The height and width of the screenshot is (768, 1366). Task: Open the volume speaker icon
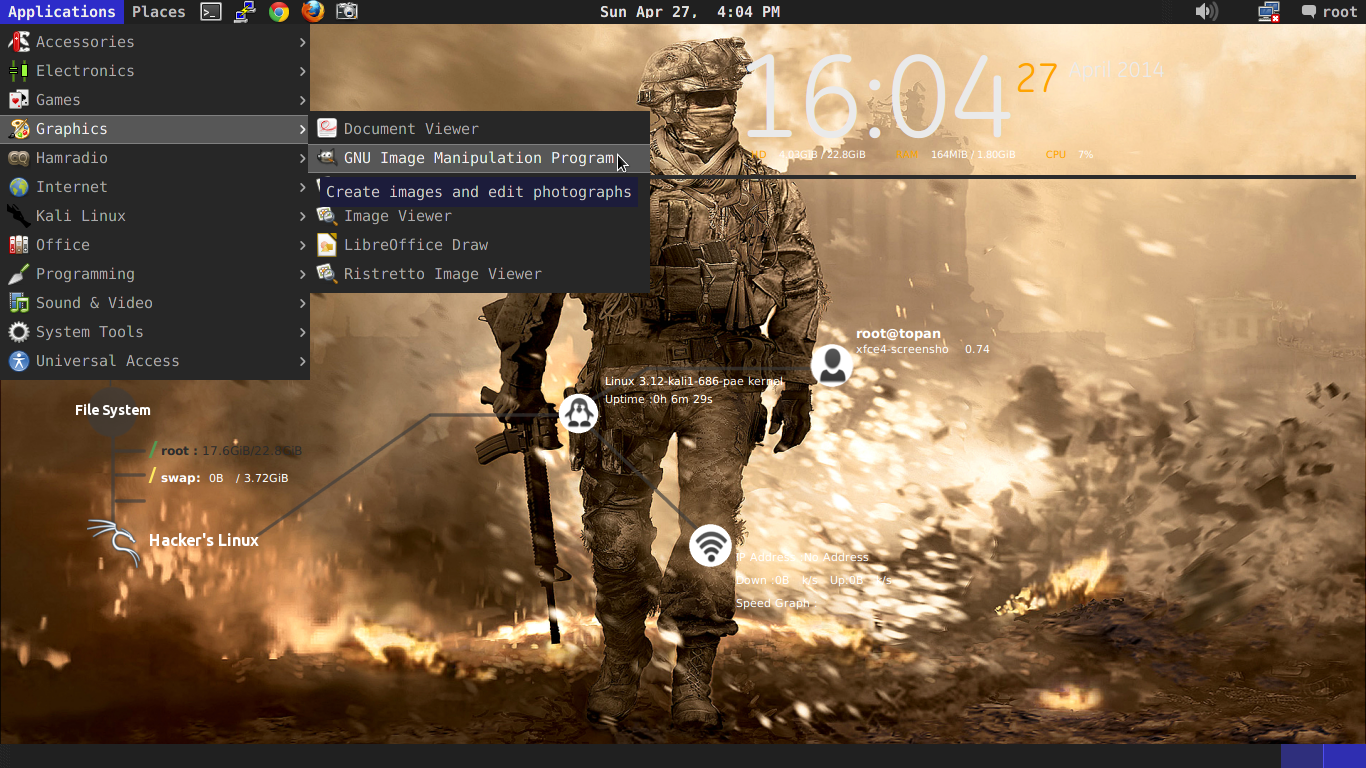point(1206,12)
